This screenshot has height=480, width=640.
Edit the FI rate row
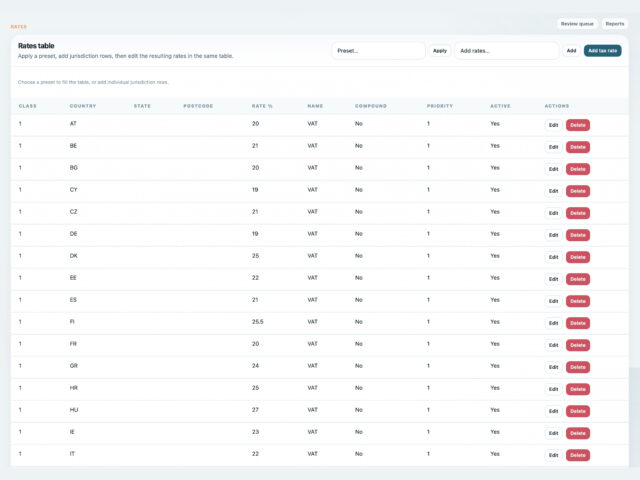(x=553, y=323)
